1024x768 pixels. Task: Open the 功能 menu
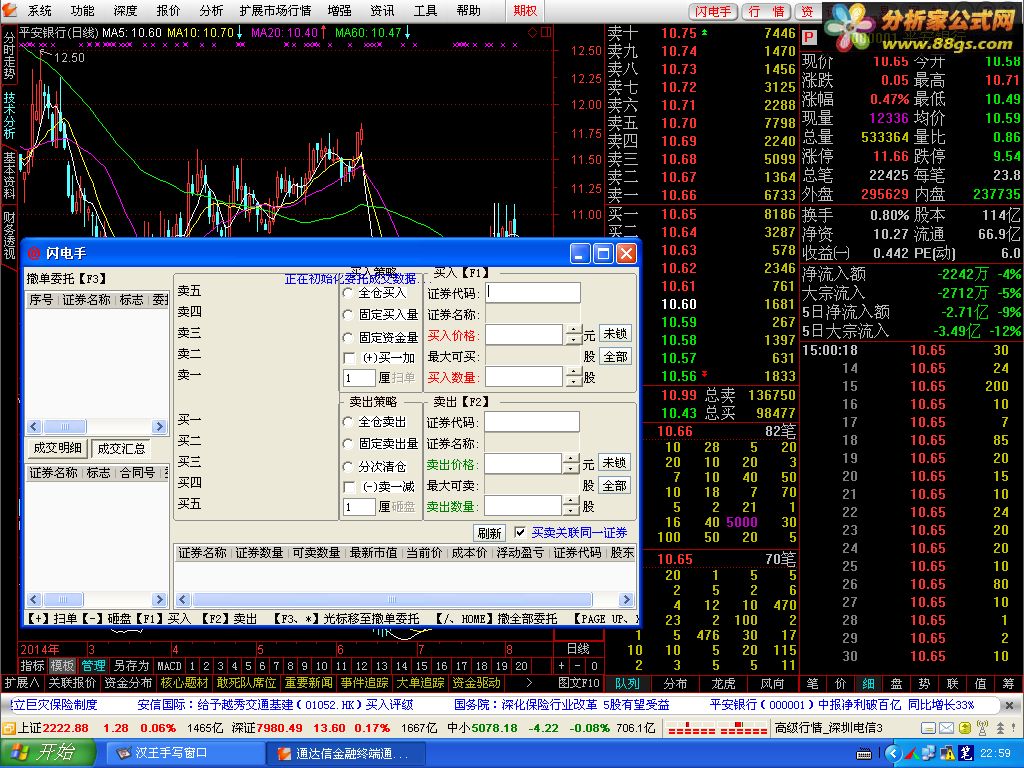click(x=82, y=11)
